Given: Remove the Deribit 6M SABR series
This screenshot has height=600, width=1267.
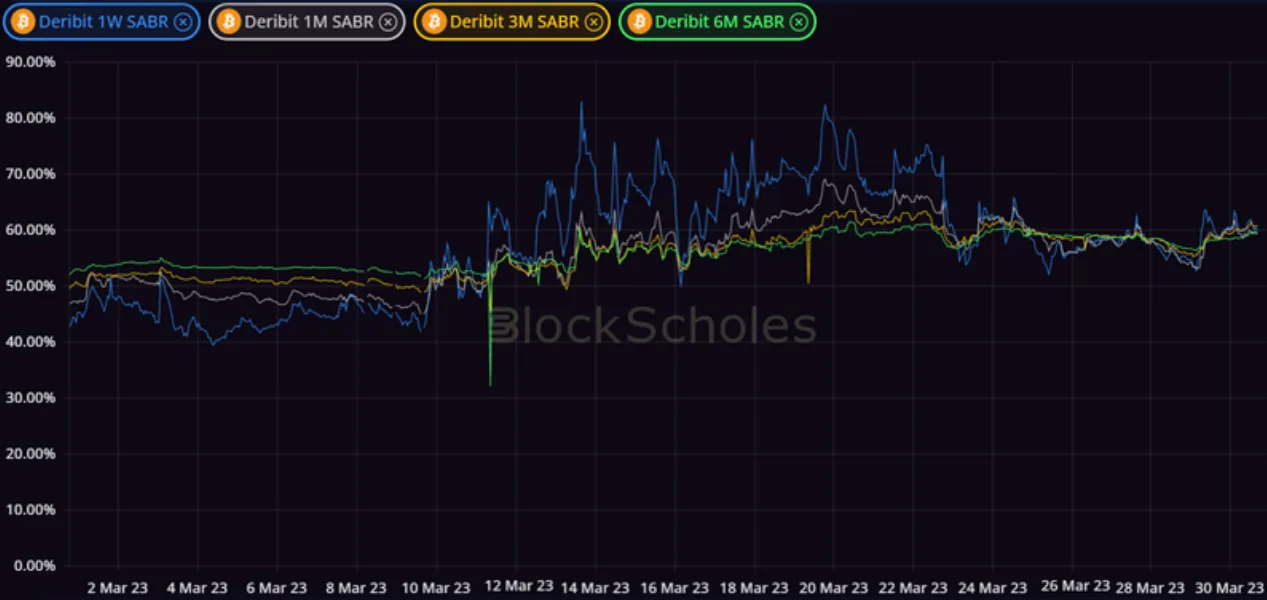Looking at the screenshot, I should (x=798, y=21).
